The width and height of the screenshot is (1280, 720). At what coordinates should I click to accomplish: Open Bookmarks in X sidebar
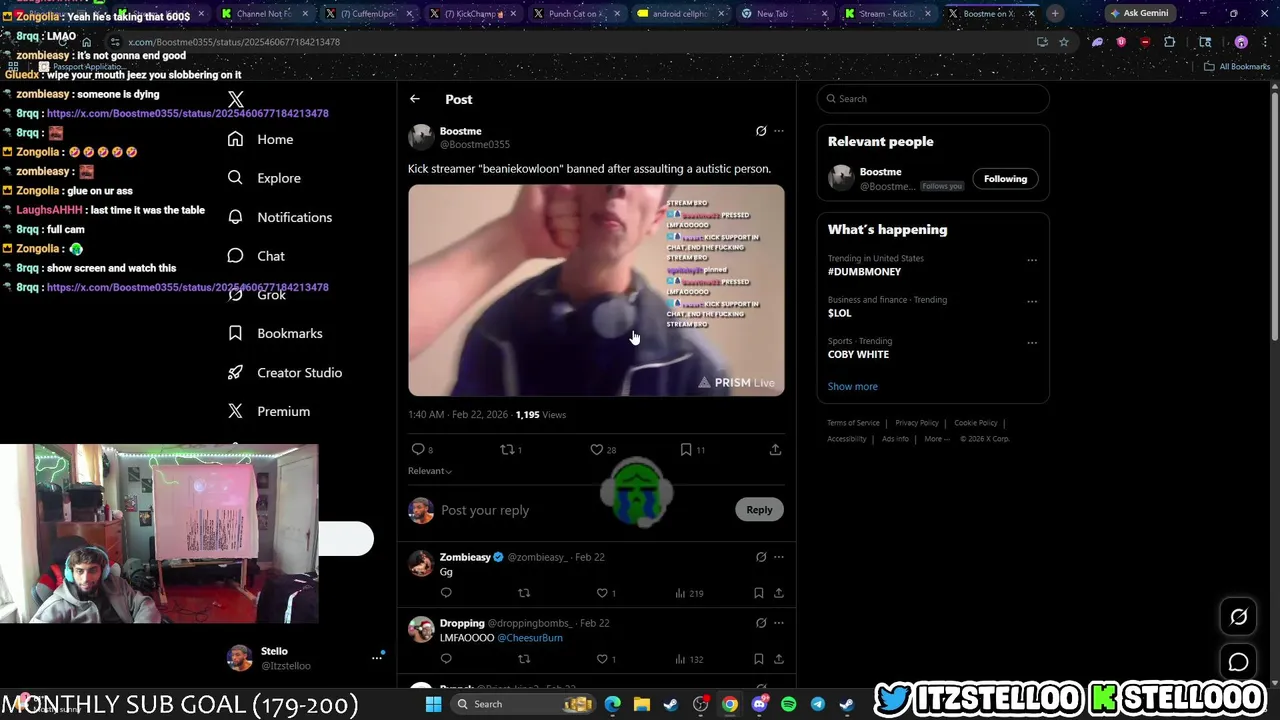point(274,334)
